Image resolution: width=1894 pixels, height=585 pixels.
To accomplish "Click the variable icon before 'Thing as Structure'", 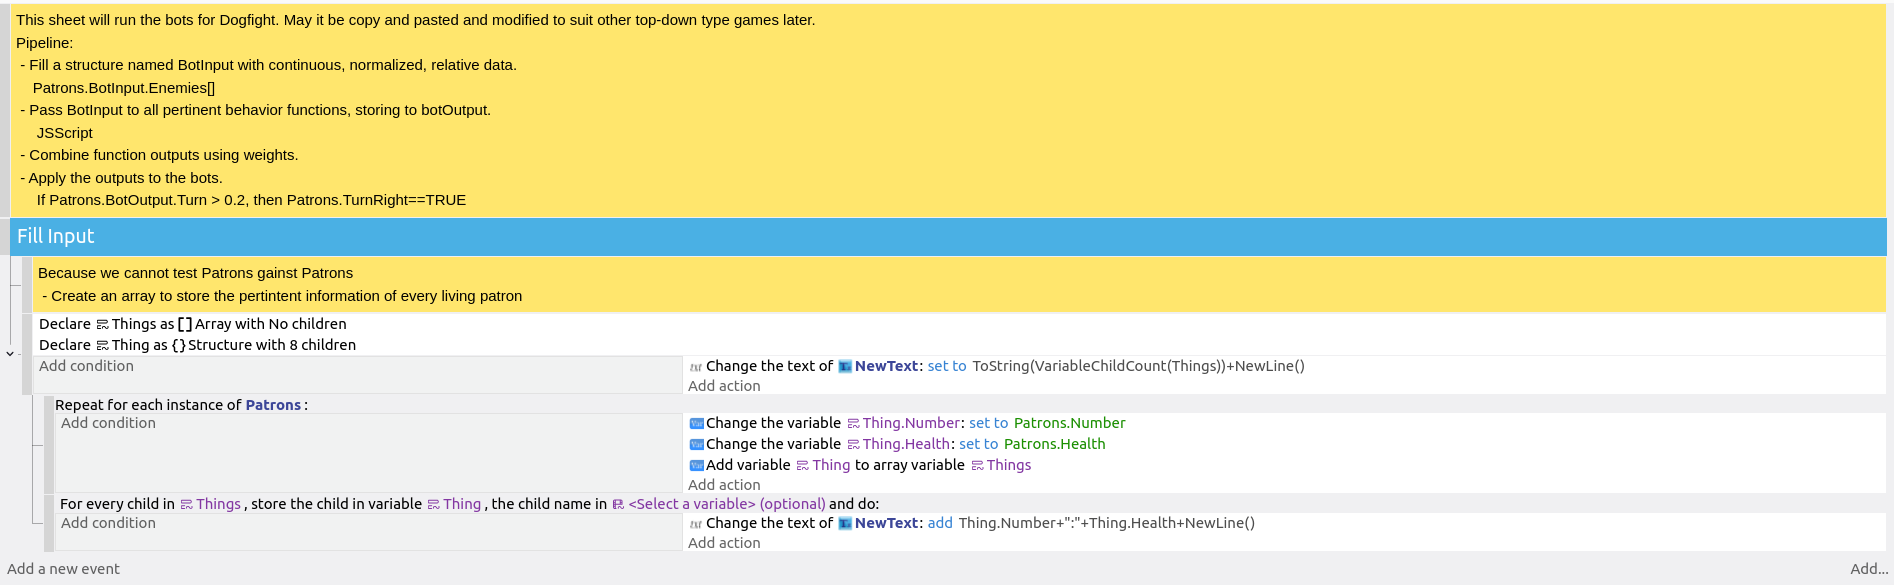I will [x=102, y=346].
